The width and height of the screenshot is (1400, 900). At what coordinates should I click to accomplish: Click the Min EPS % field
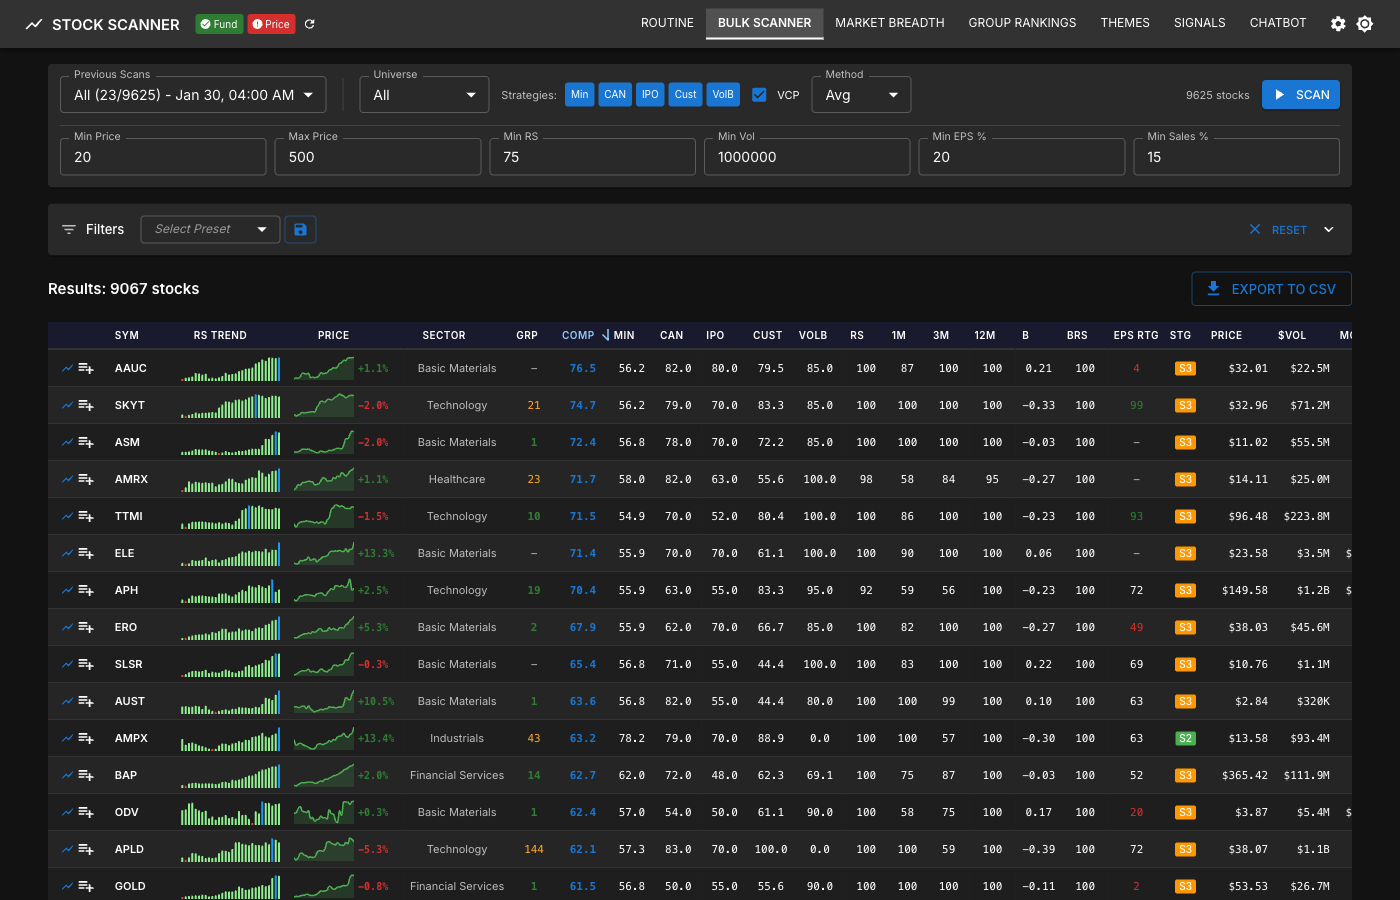point(1022,157)
